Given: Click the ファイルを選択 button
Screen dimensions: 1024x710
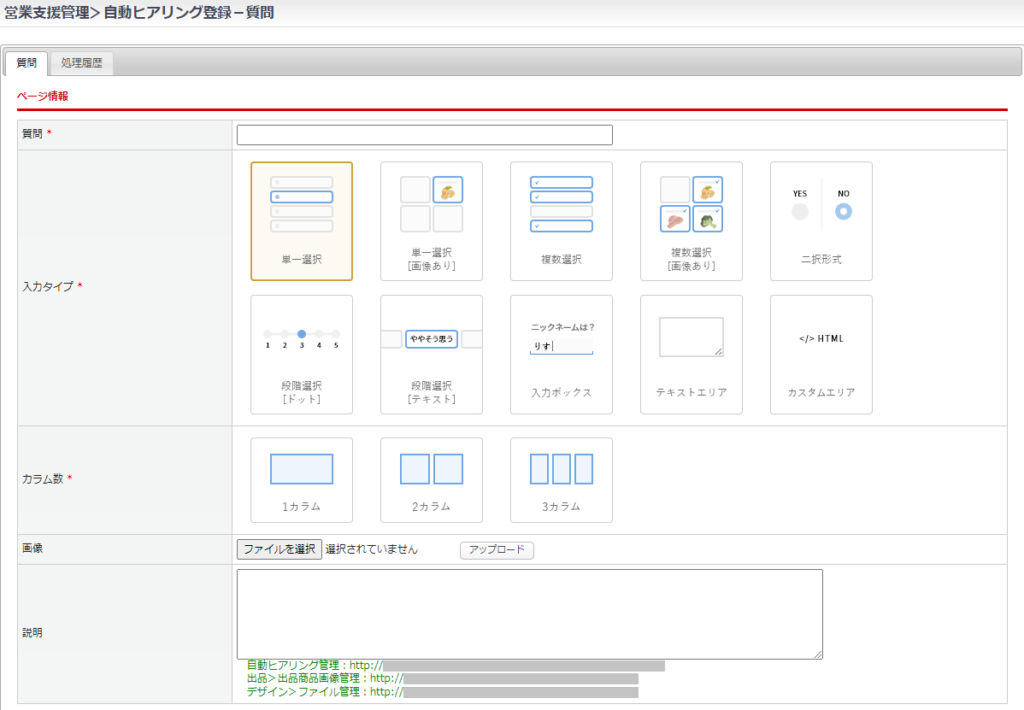Looking at the screenshot, I should point(279,549).
